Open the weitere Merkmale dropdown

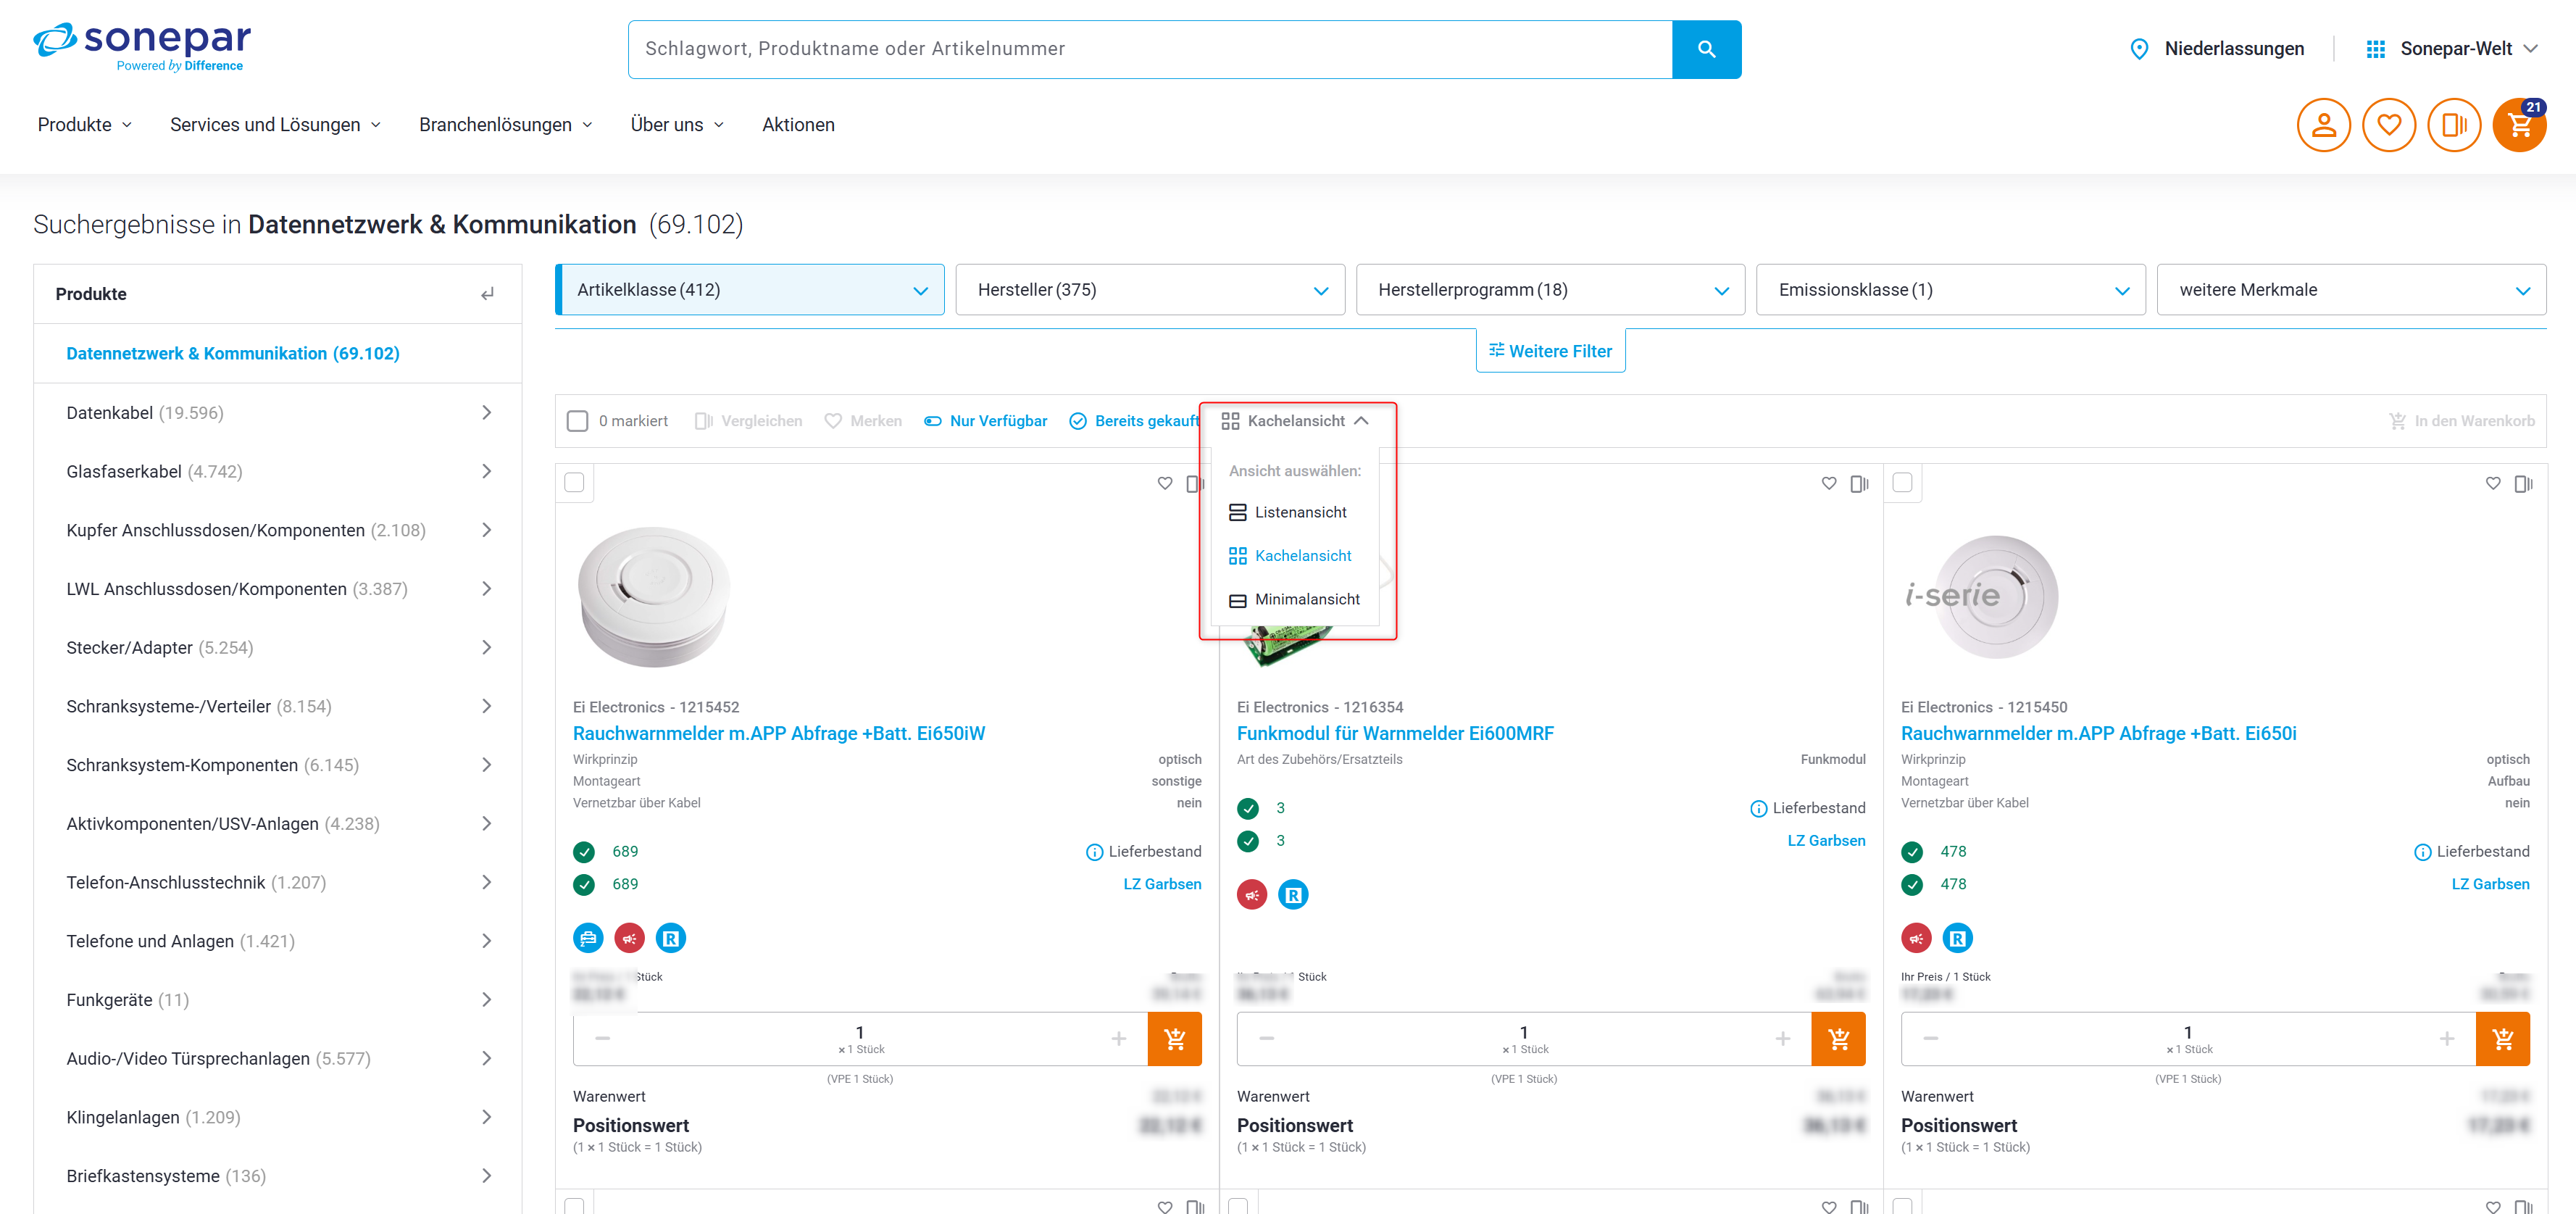pos(2352,290)
